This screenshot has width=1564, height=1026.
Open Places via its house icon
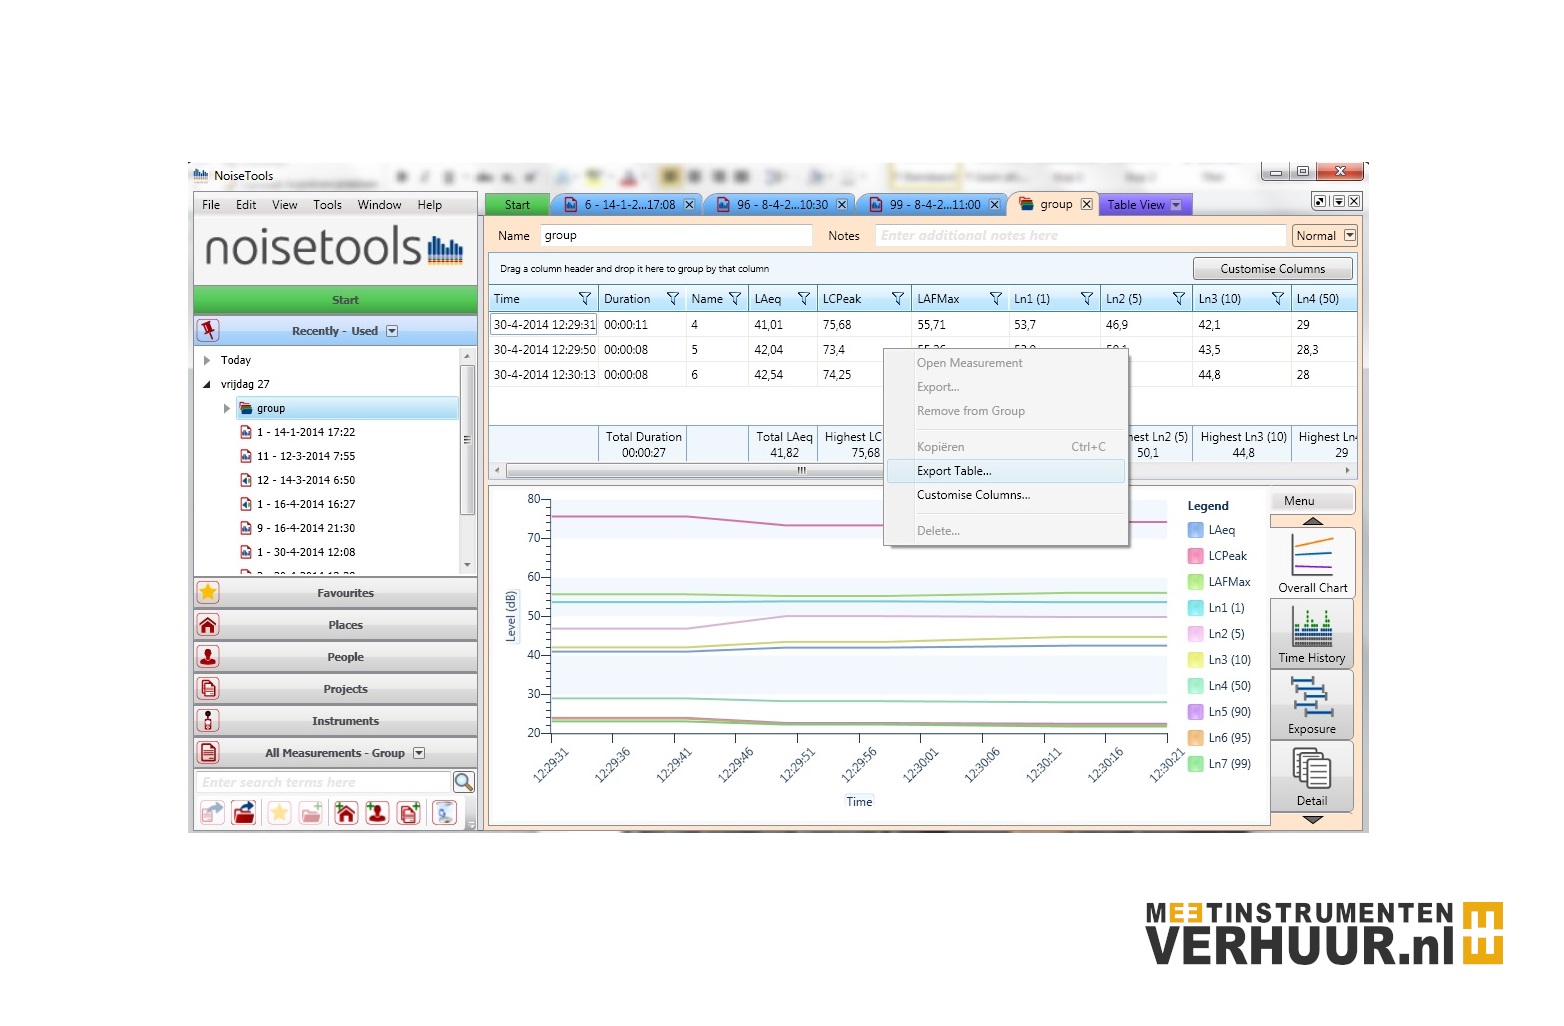[x=208, y=625]
